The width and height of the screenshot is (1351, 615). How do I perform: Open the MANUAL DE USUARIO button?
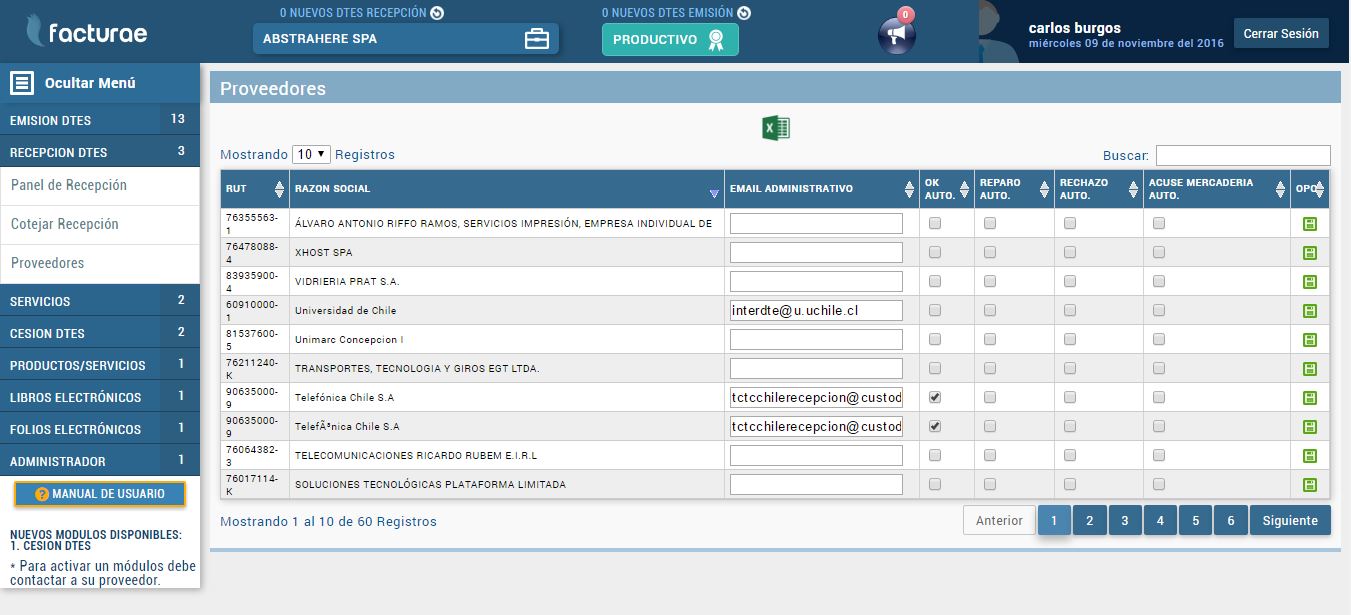pyautogui.click(x=100, y=494)
